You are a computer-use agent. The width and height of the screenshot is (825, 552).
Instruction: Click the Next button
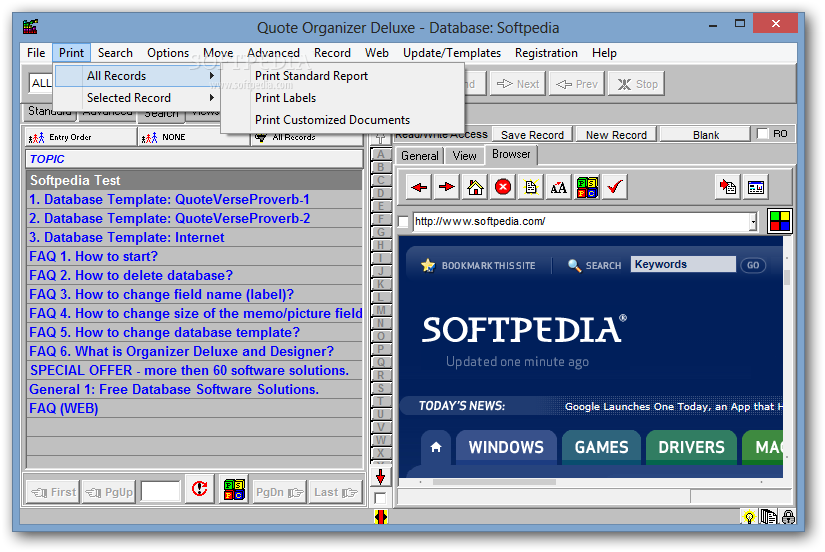[518, 84]
